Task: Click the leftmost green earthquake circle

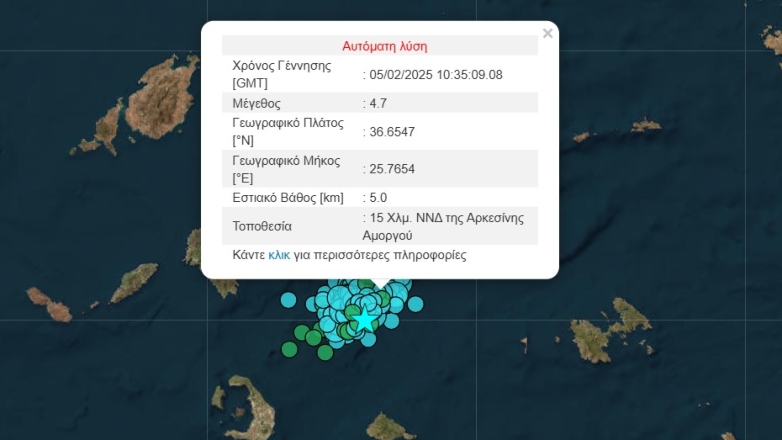Action: click(290, 349)
